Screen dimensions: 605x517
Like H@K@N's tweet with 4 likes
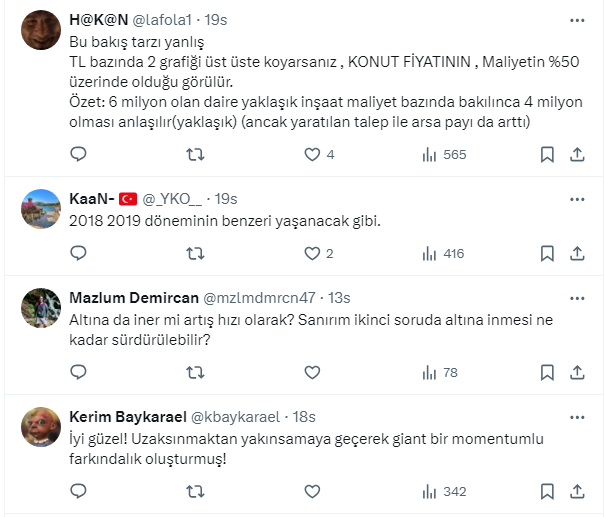[312, 155]
